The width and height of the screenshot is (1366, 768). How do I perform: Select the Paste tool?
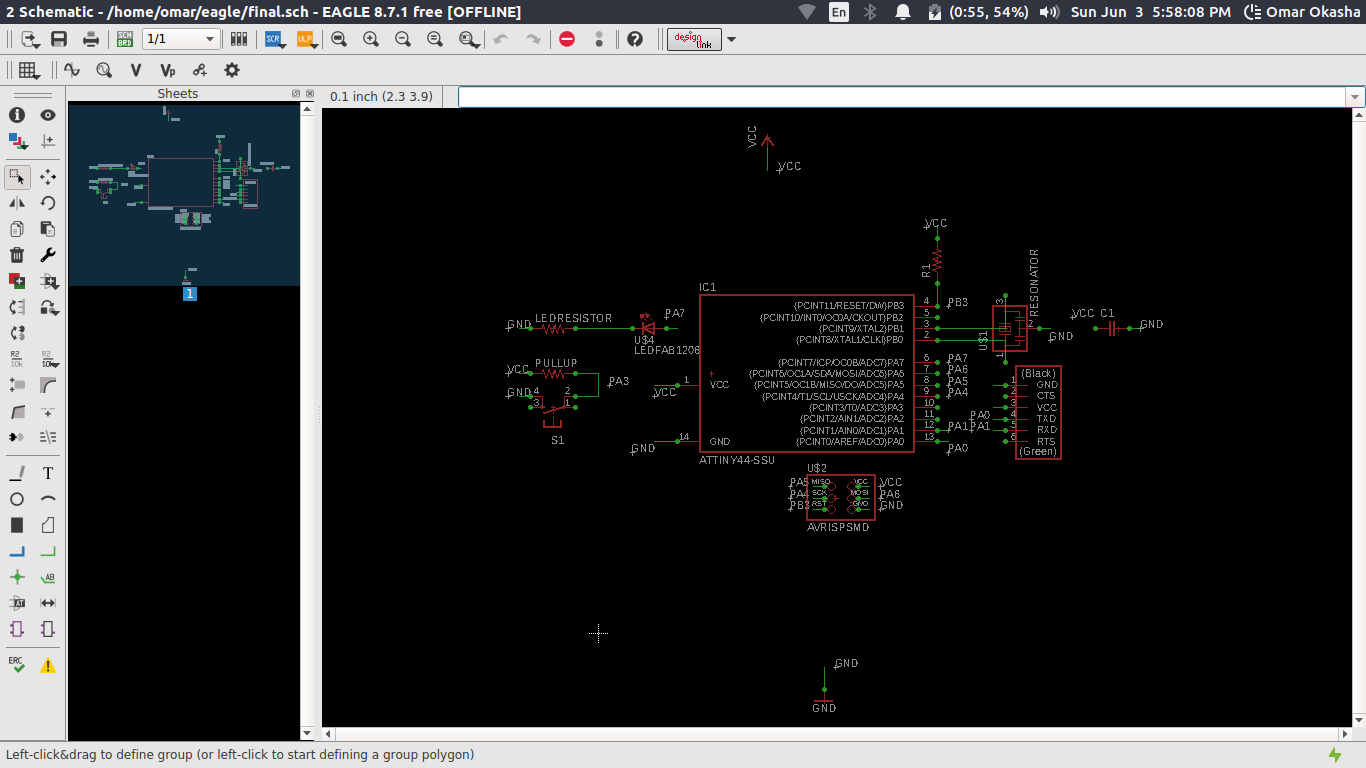(48, 229)
